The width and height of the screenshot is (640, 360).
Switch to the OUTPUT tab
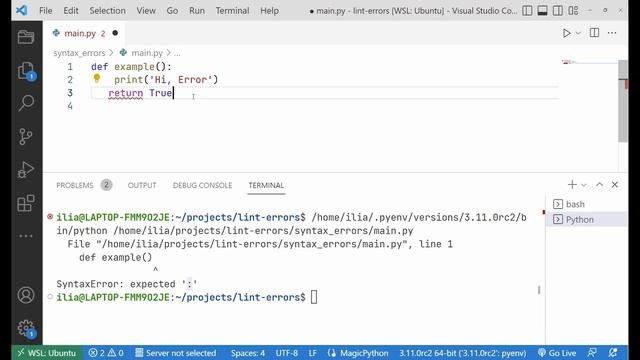pyautogui.click(x=142, y=185)
